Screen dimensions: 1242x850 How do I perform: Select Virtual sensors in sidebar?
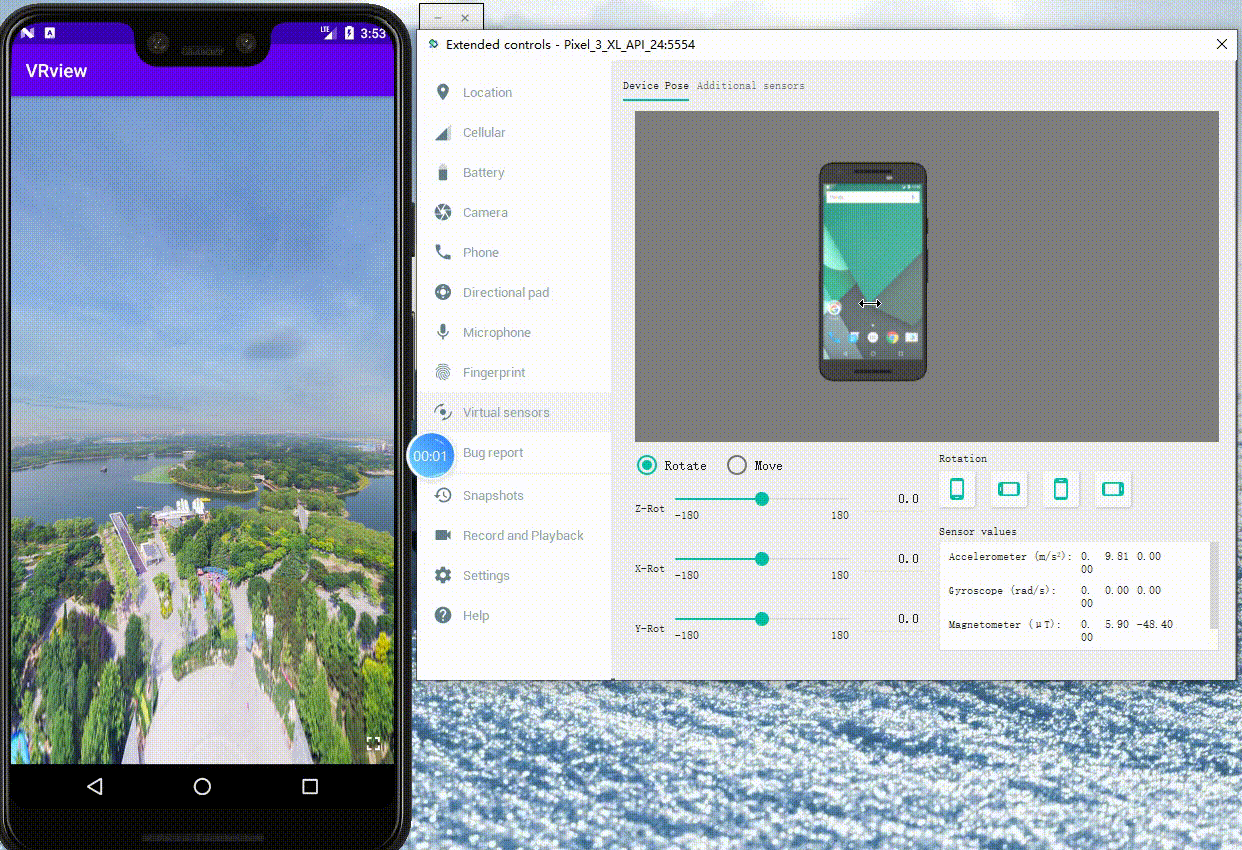tap(513, 412)
